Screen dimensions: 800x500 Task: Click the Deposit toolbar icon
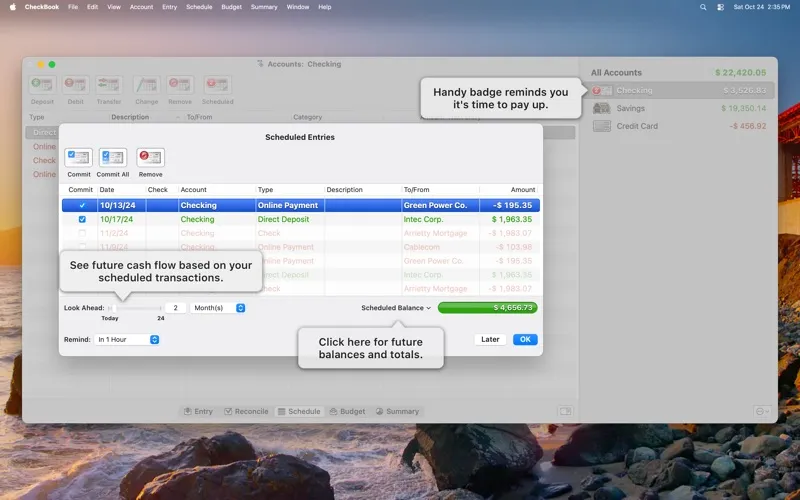(42, 85)
